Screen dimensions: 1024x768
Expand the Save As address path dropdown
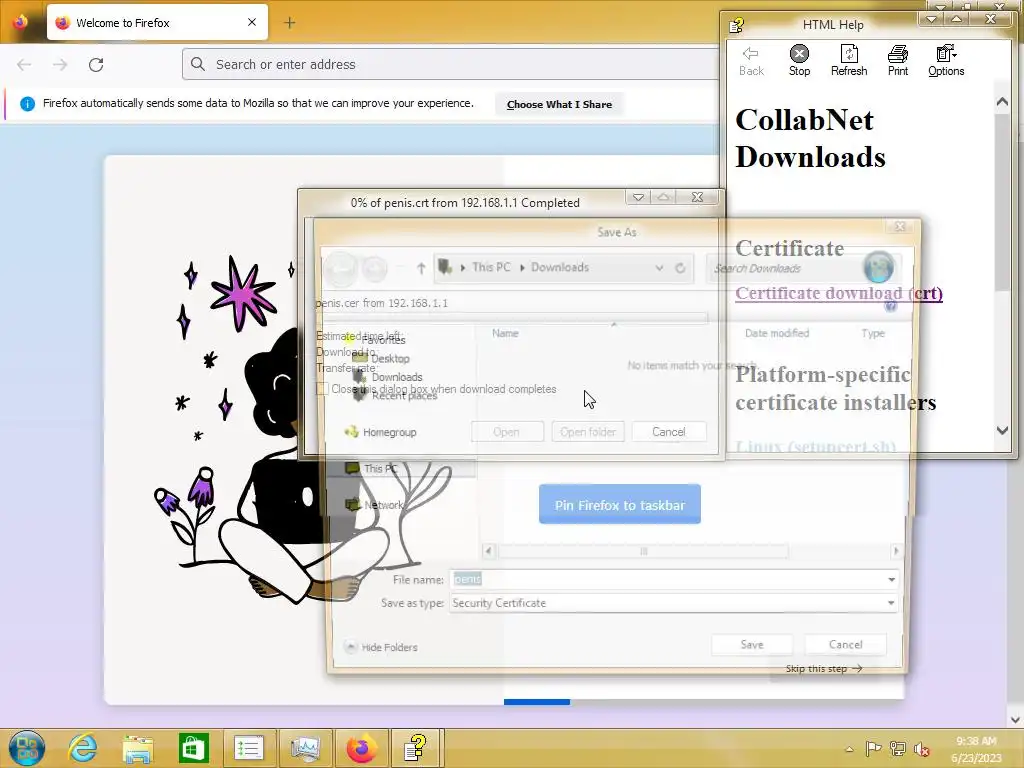click(659, 268)
